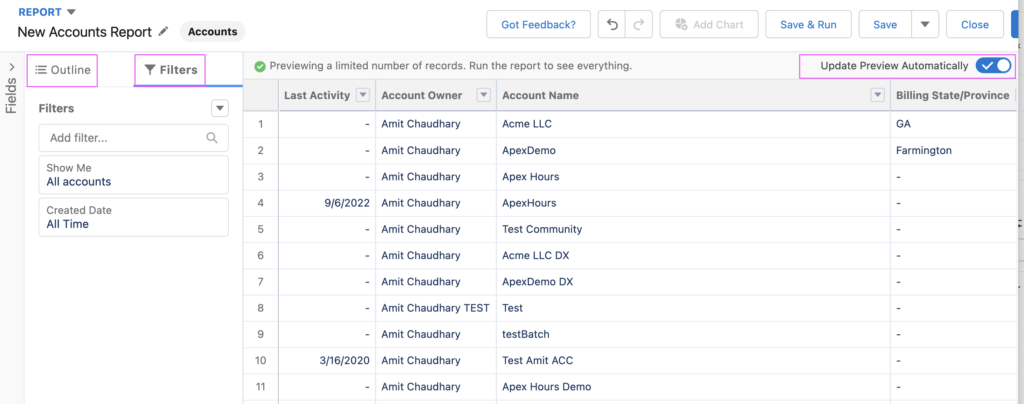Open the Show Me All accounts filter
This screenshot has height=404, width=1024.
click(133, 174)
